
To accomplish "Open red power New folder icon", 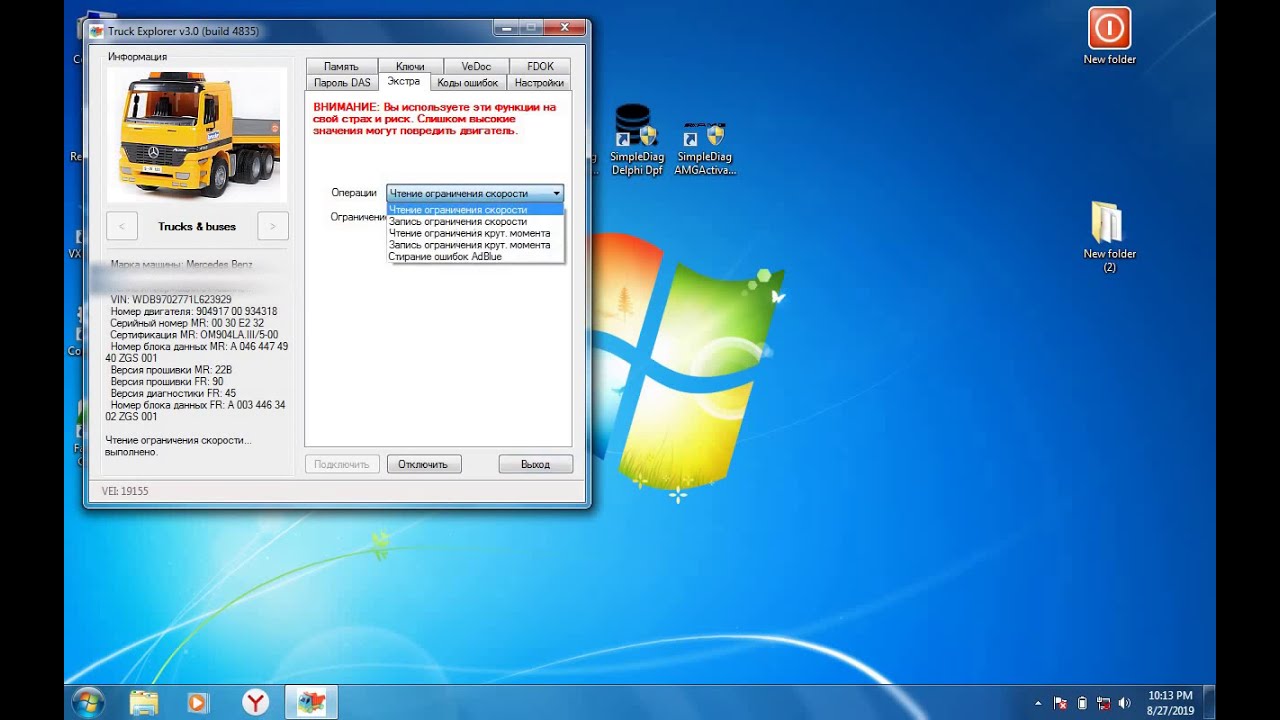I will (1109, 36).
